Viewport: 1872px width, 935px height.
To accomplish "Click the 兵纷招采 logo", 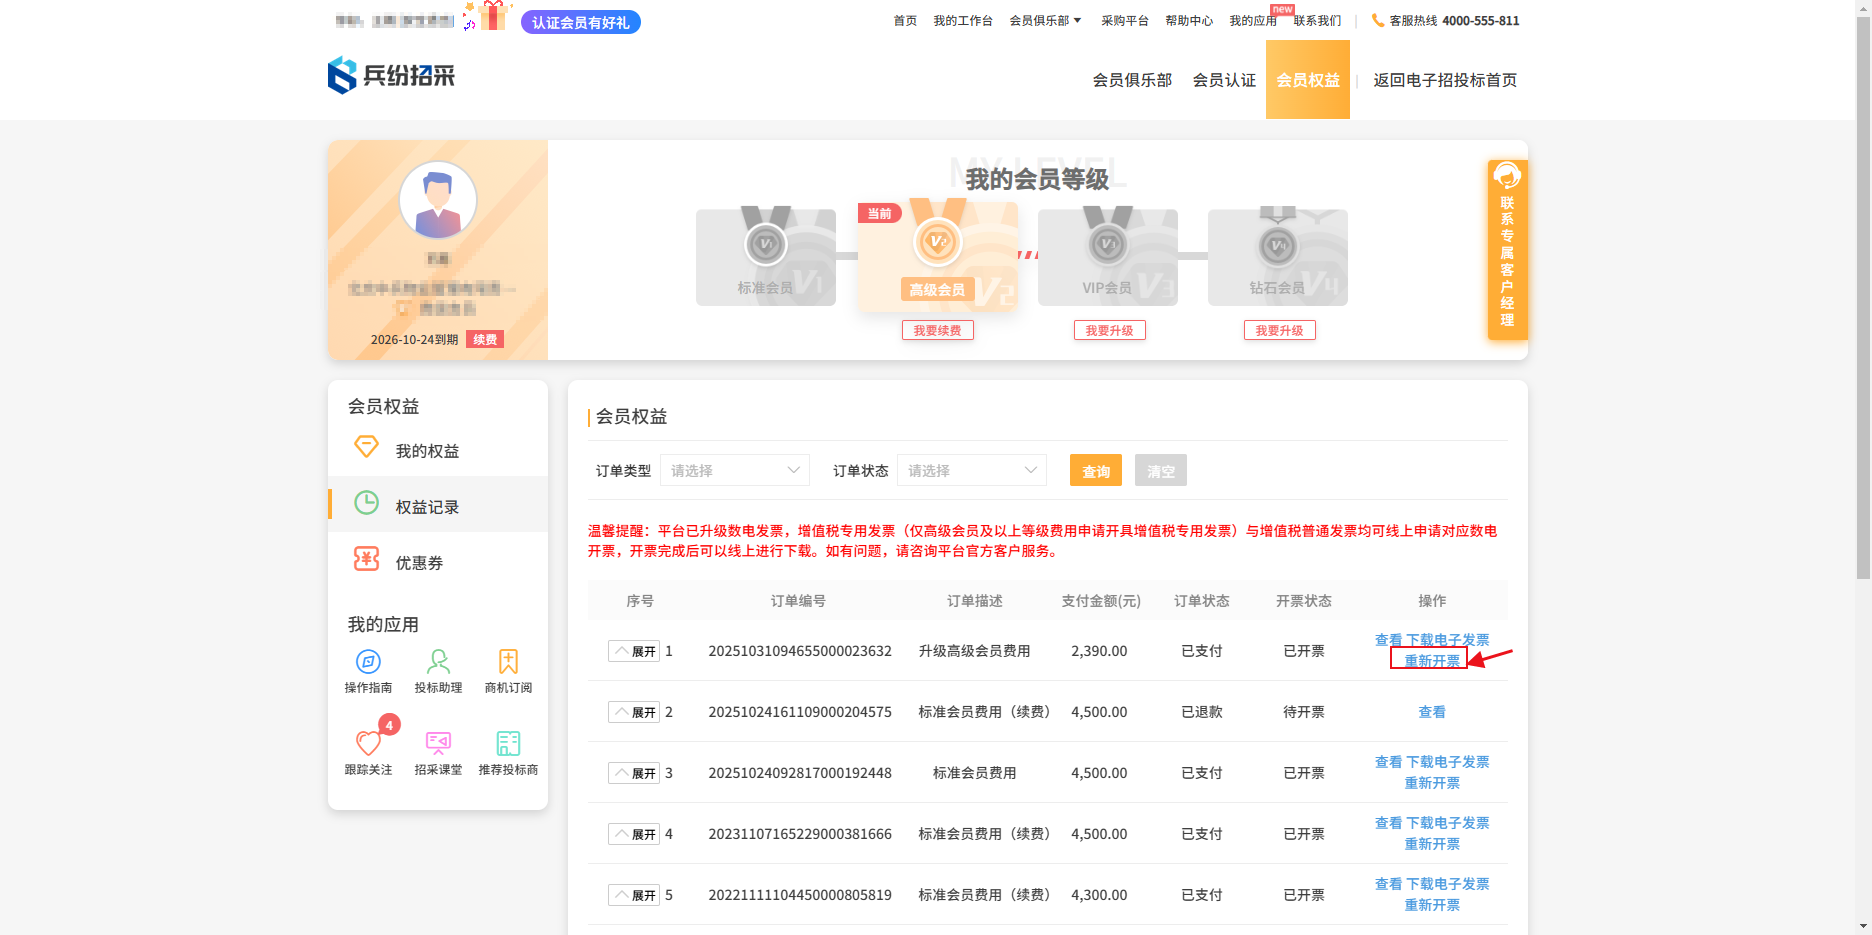I will pyautogui.click(x=392, y=76).
